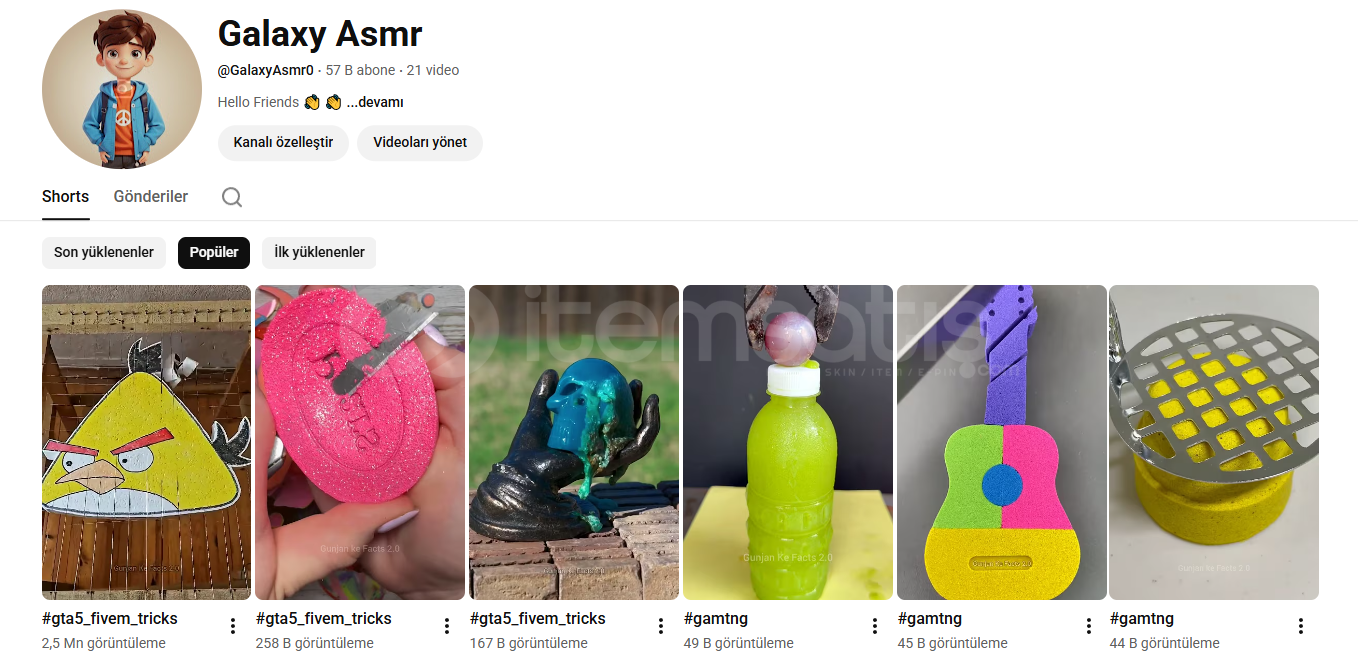Open three-dot menu for 49 B view short
Image resolution: width=1358 pixels, height=660 pixels.
875,626
